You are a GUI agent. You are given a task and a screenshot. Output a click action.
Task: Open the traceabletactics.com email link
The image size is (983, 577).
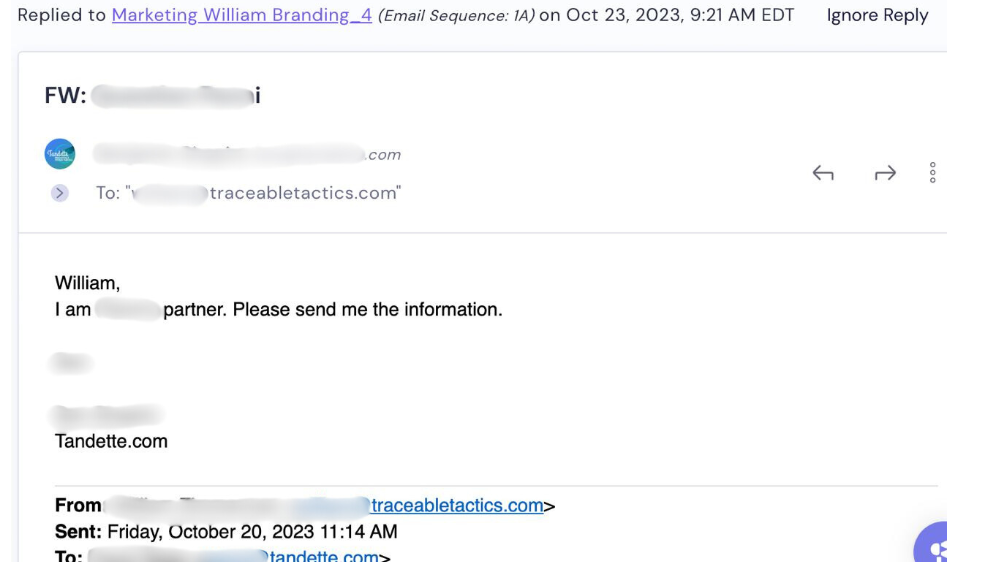pyautogui.click(x=456, y=505)
